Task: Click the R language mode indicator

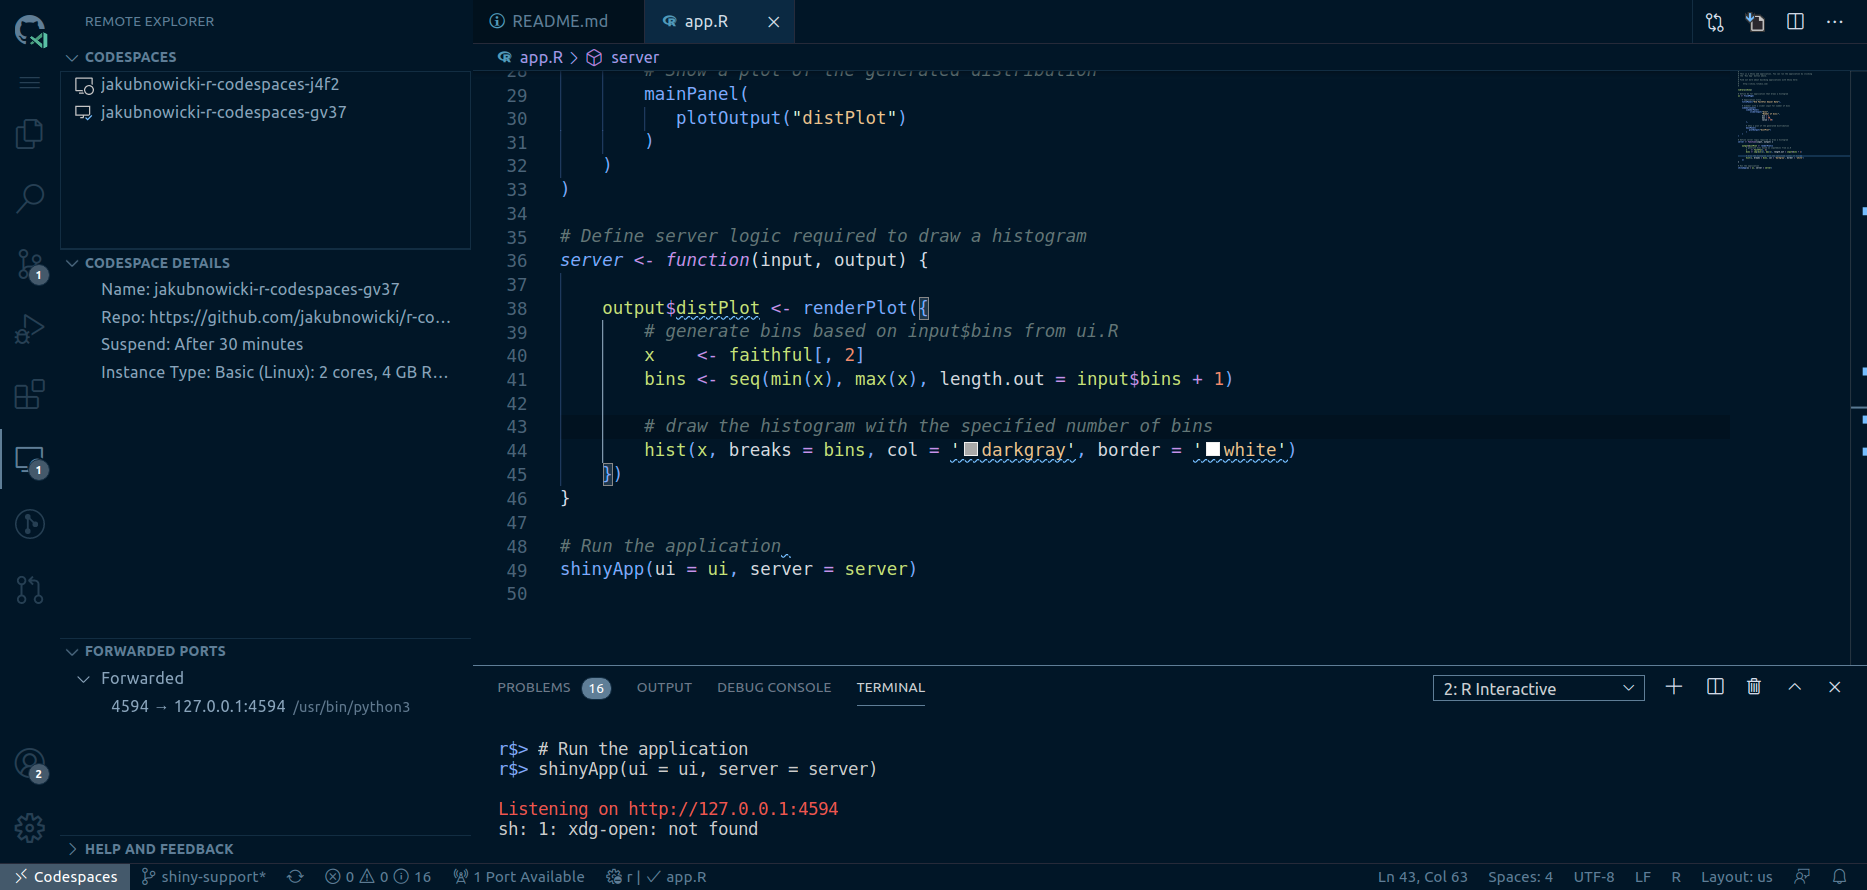Action: [1676, 877]
